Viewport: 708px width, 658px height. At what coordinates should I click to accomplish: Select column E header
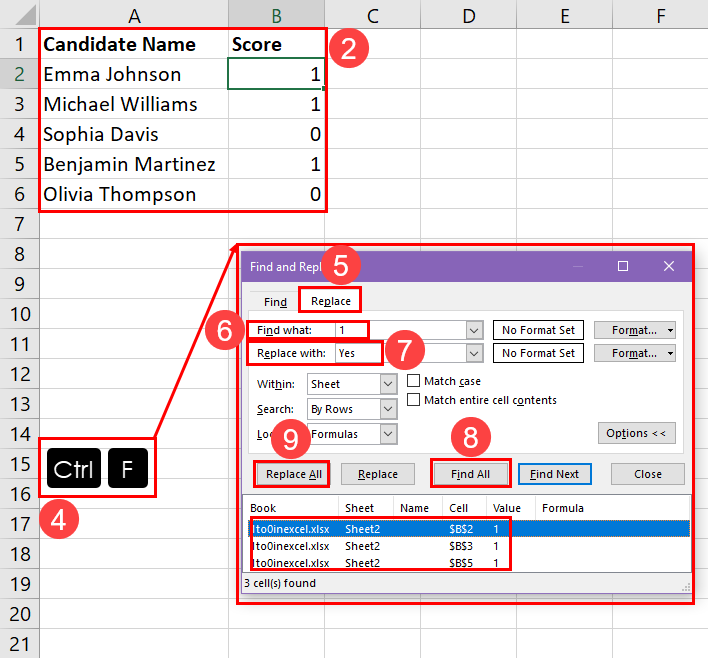coord(564,15)
